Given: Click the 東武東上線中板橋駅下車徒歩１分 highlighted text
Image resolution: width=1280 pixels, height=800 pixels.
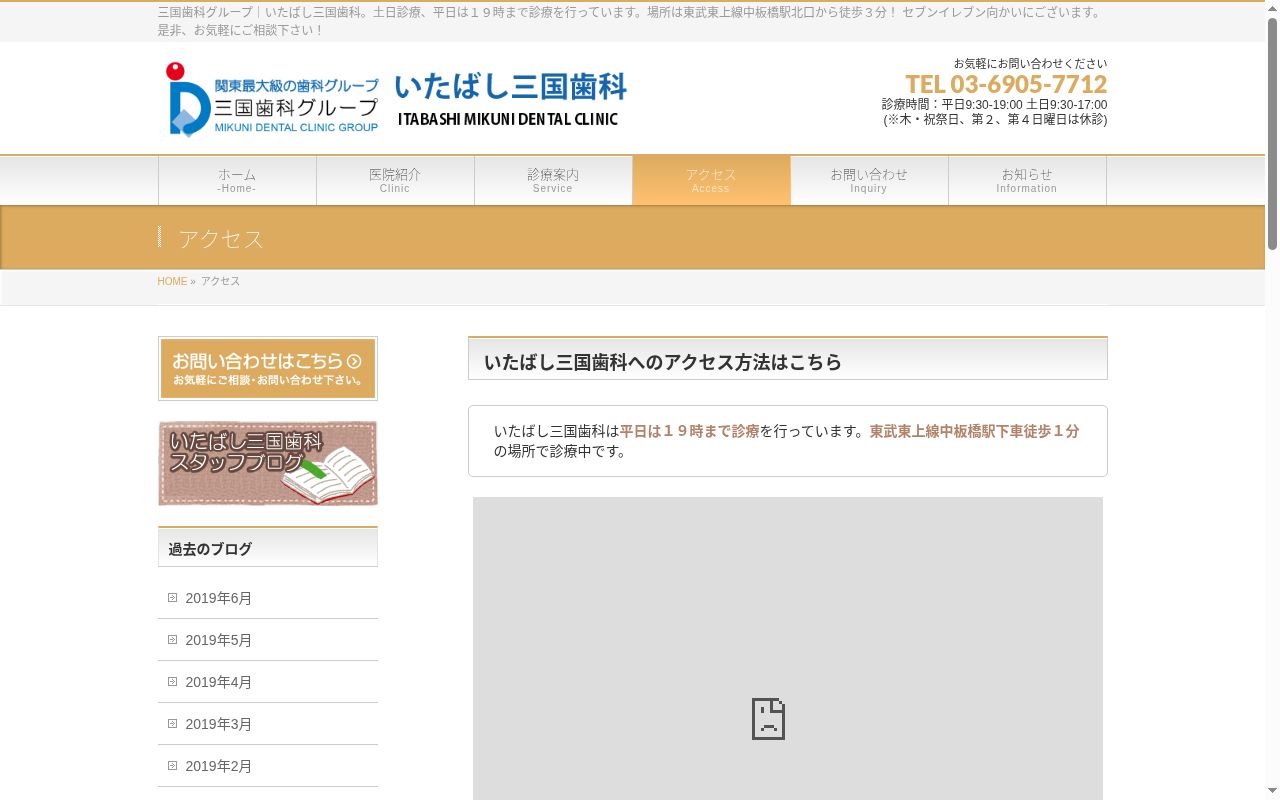Looking at the screenshot, I should pos(974,431).
